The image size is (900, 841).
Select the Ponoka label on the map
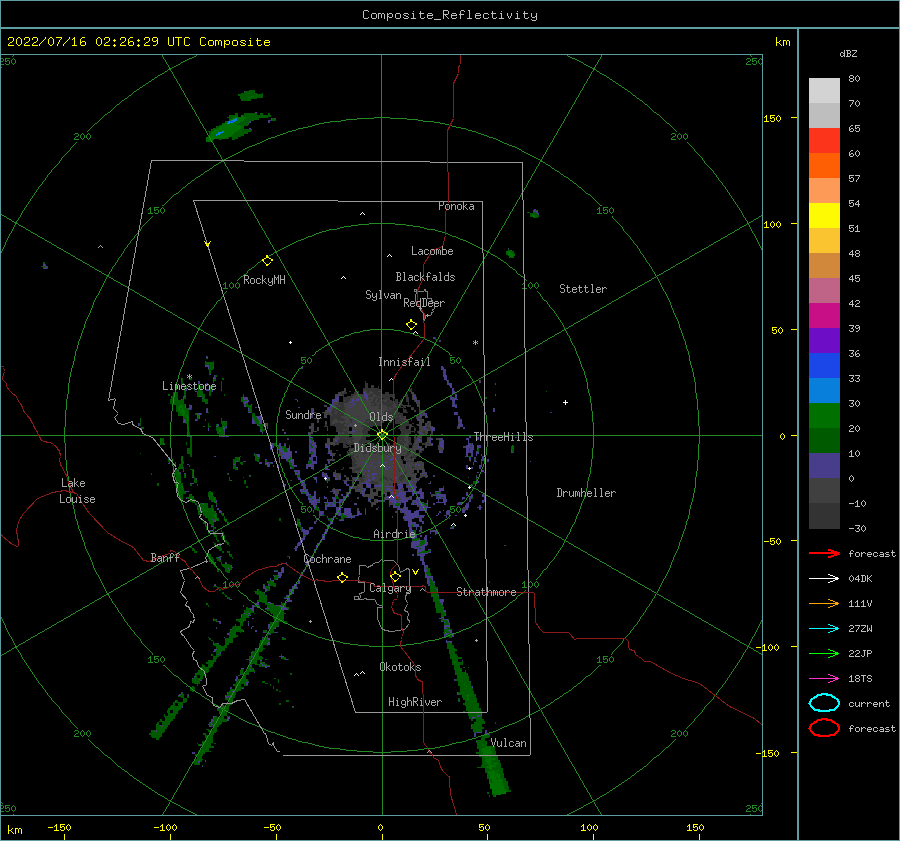pos(456,206)
